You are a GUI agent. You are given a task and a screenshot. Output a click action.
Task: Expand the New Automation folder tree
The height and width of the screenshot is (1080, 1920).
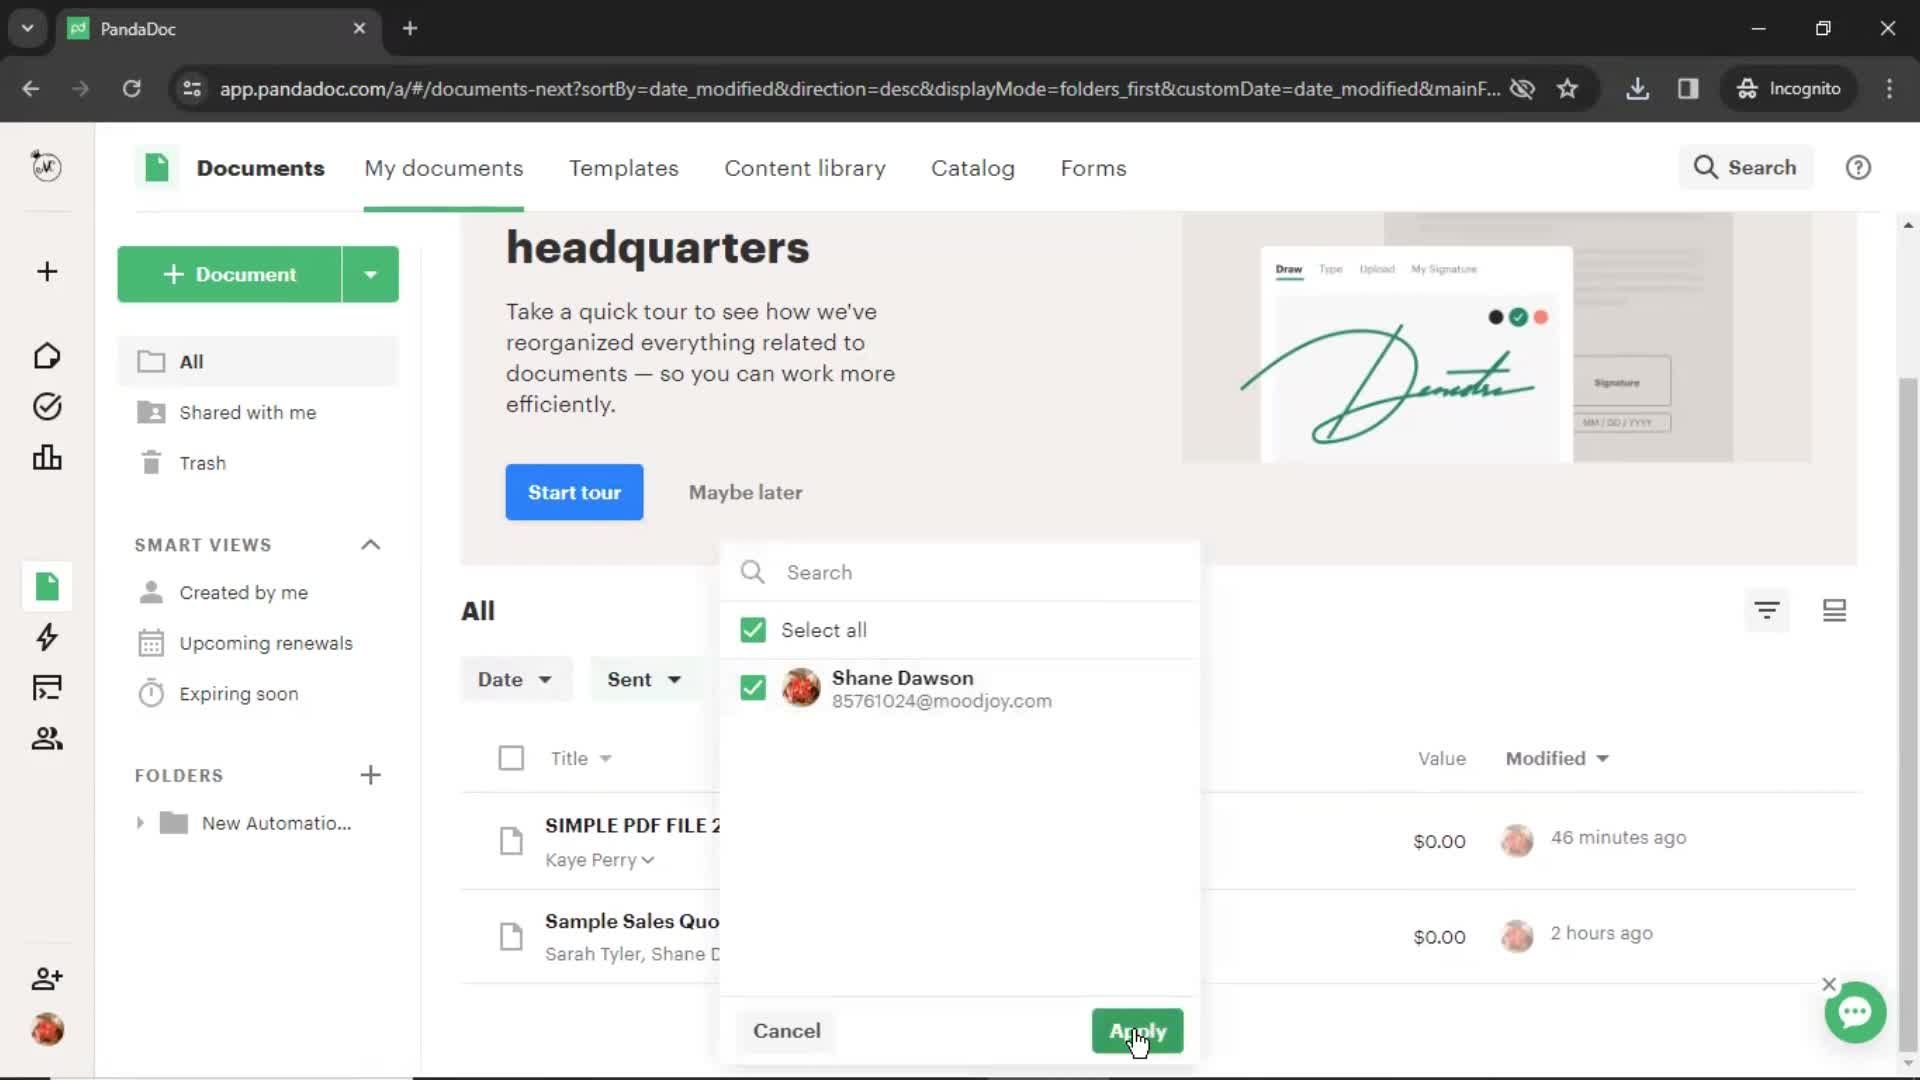pyautogui.click(x=137, y=823)
